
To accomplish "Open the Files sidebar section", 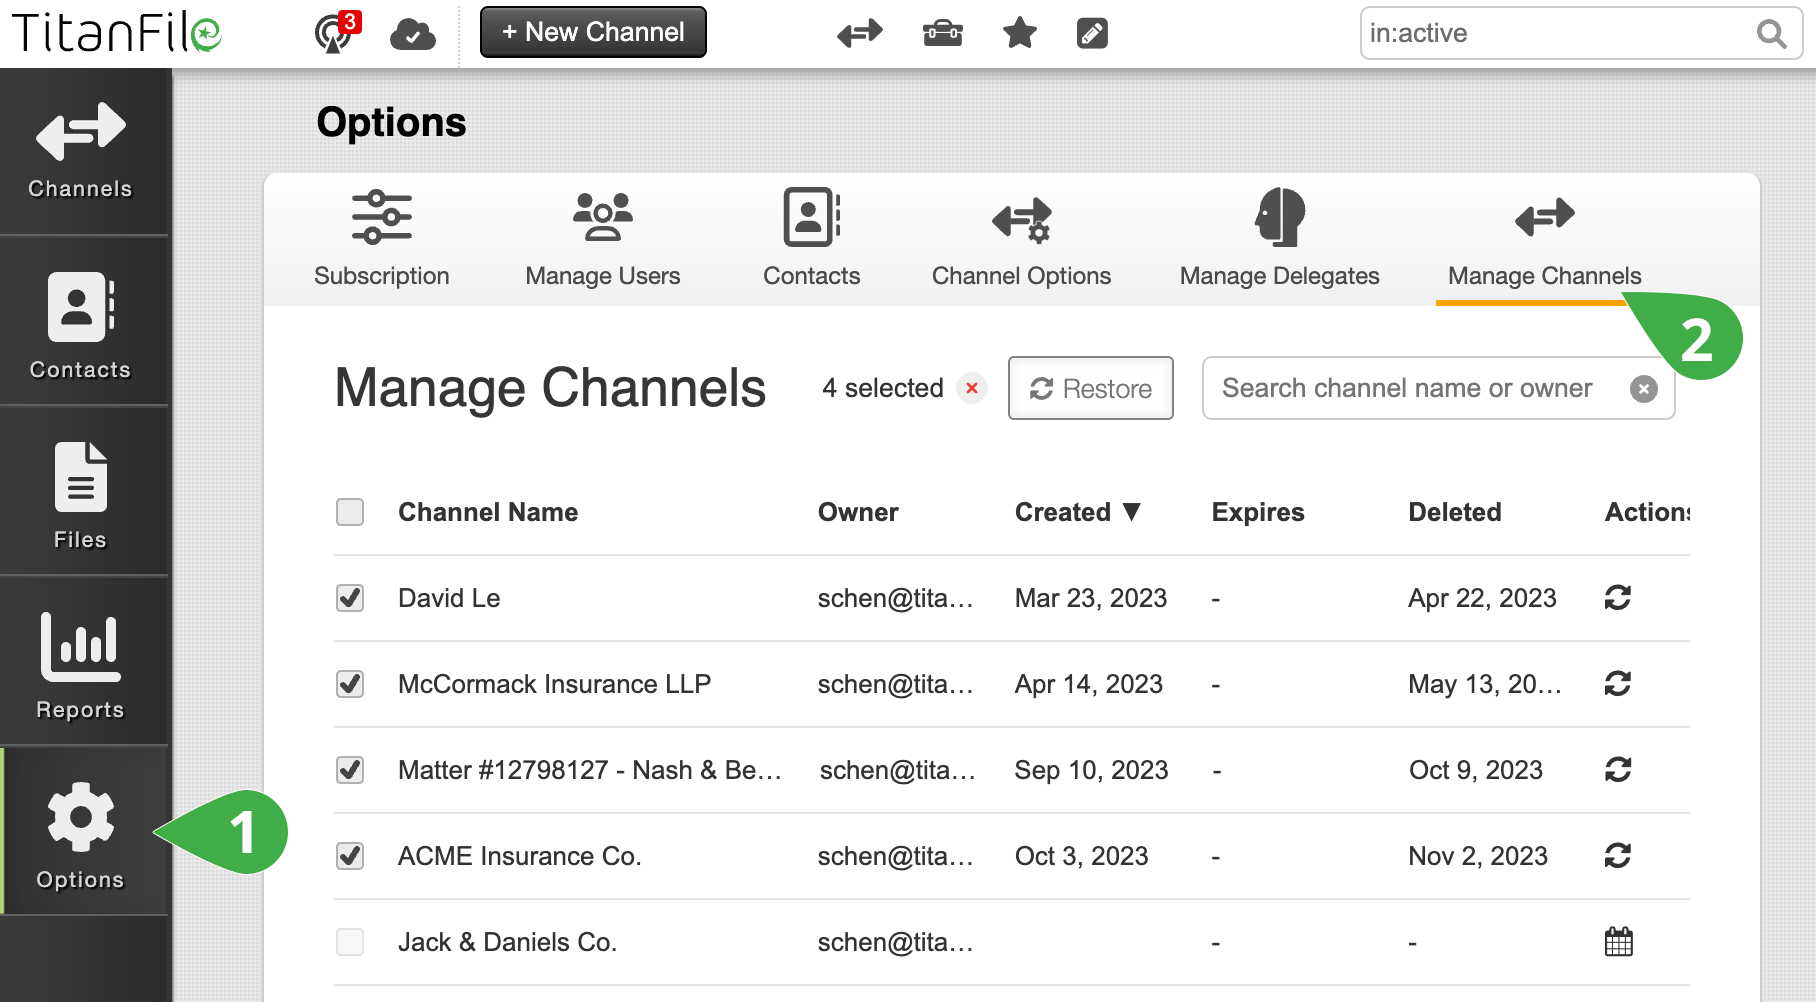I will point(82,492).
